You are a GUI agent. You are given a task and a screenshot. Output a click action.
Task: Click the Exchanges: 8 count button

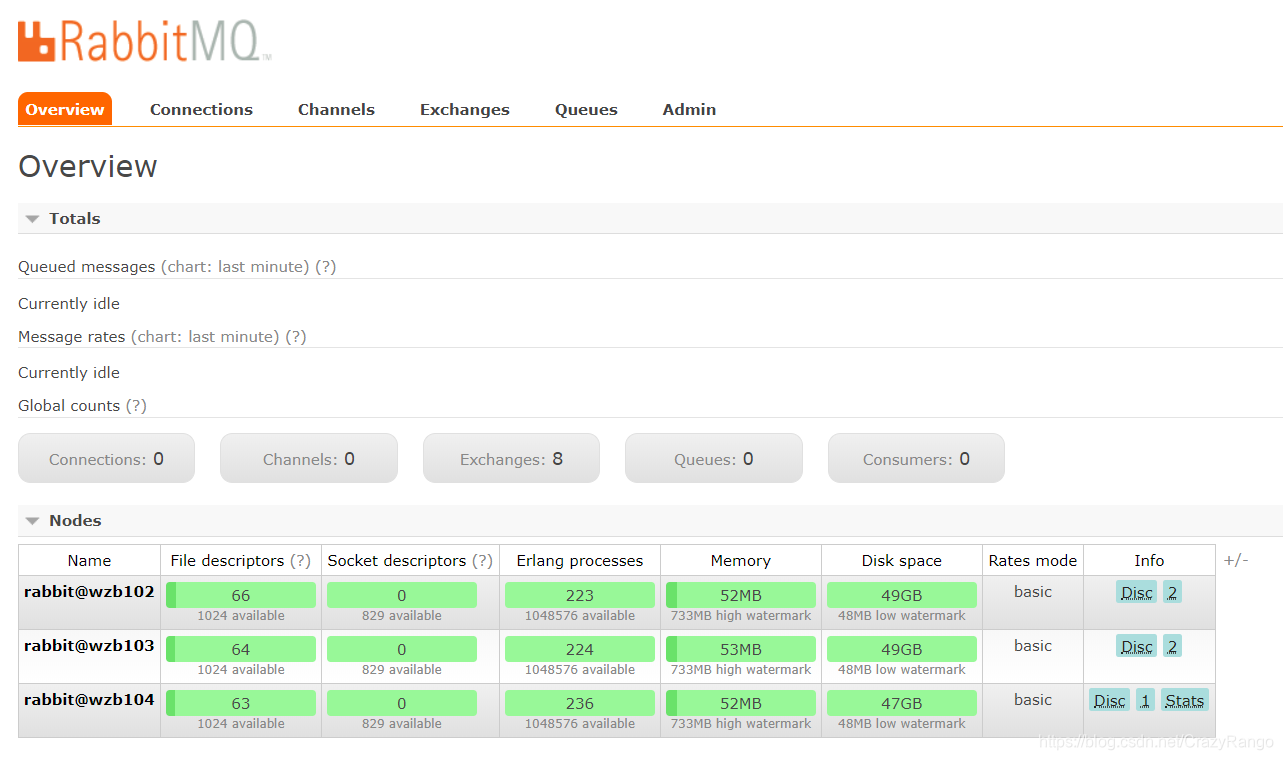(x=511, y=459)
